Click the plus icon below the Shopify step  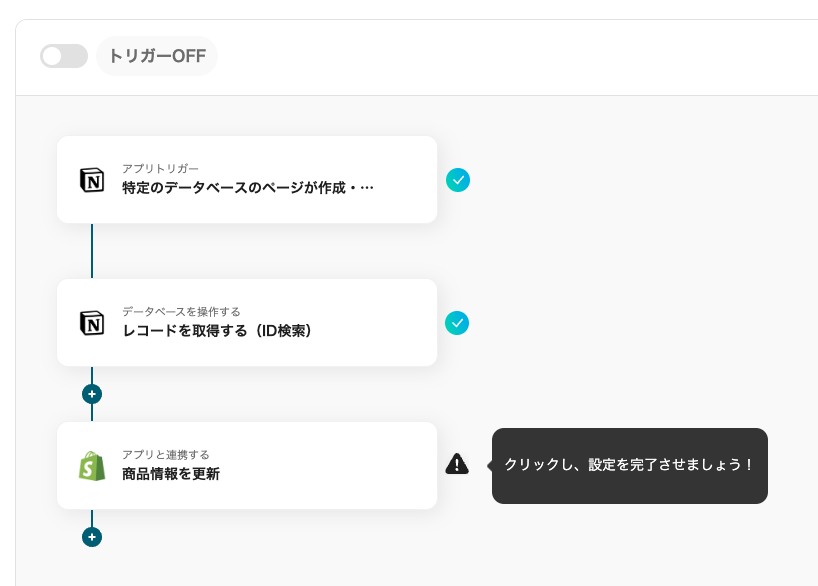tap(91, 536)
